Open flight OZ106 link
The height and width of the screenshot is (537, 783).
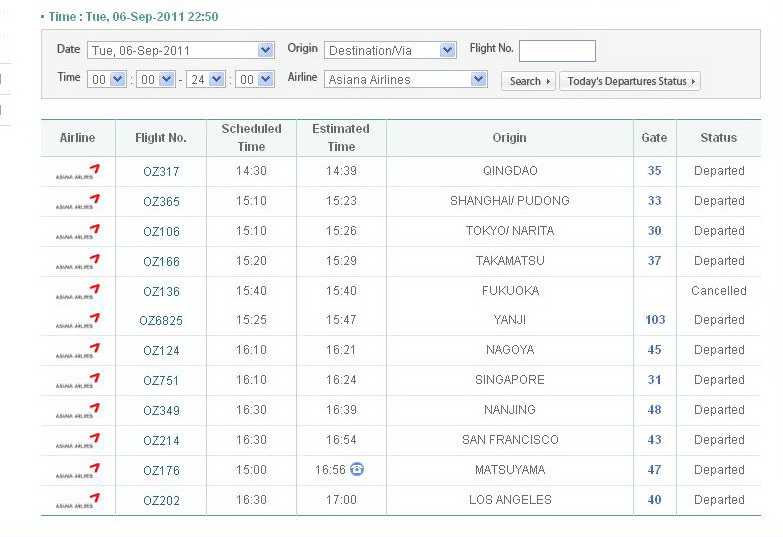(161, 232)
